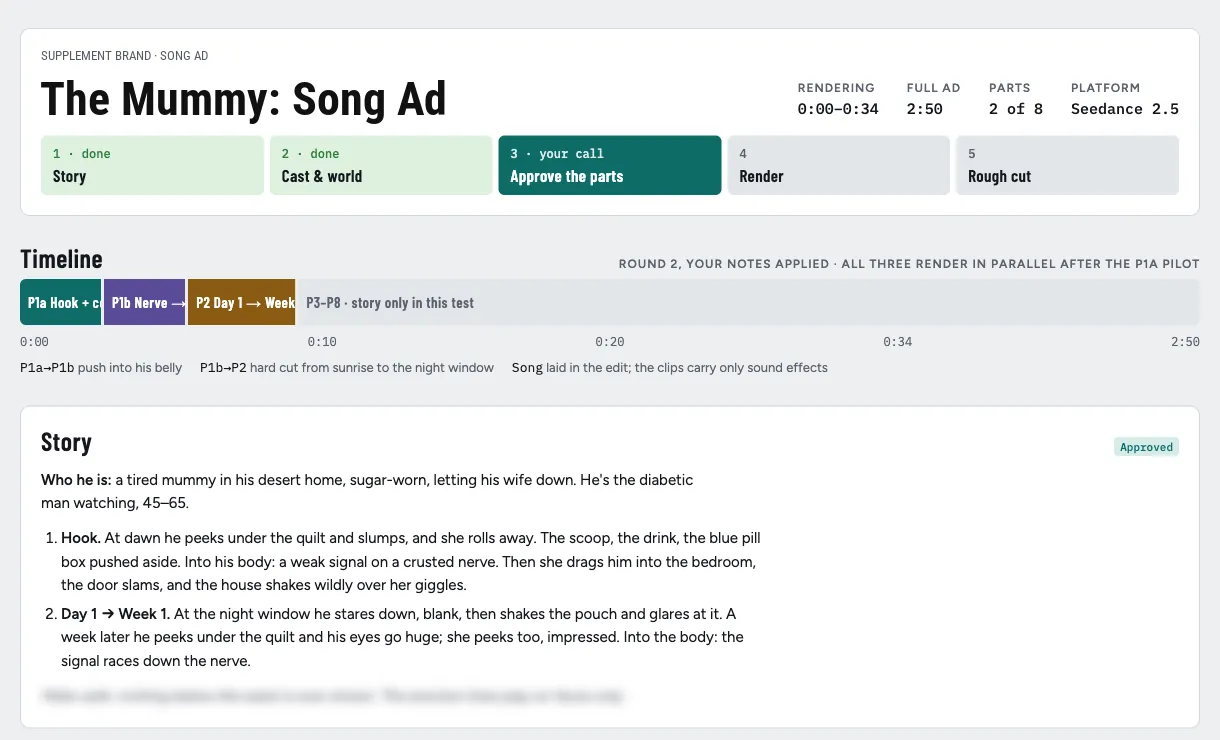This screenshot has width=1220, height=740.
Task: Click the 0:20 timeline time label
Action: (x=610, y=342)
